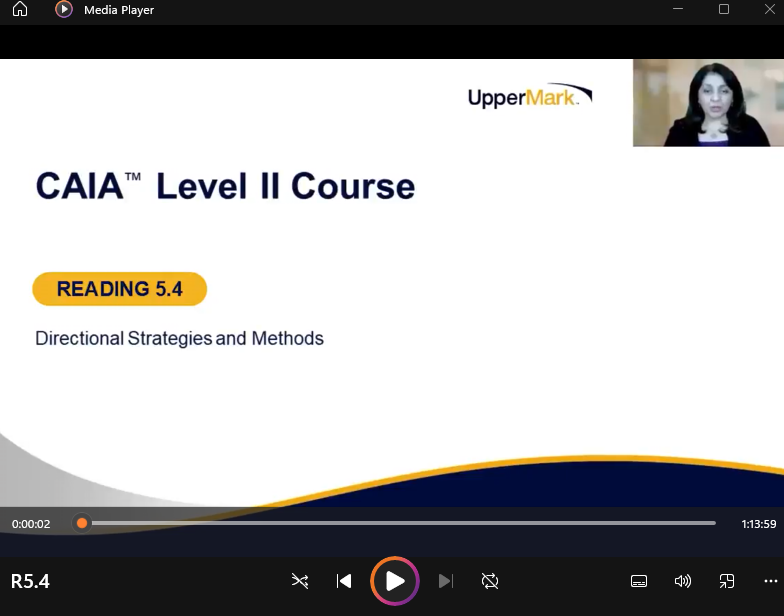Image resolution: width=784 pixels, height=616 pixels.
Task: Open the volume control
Action: (x=683, y=581)
